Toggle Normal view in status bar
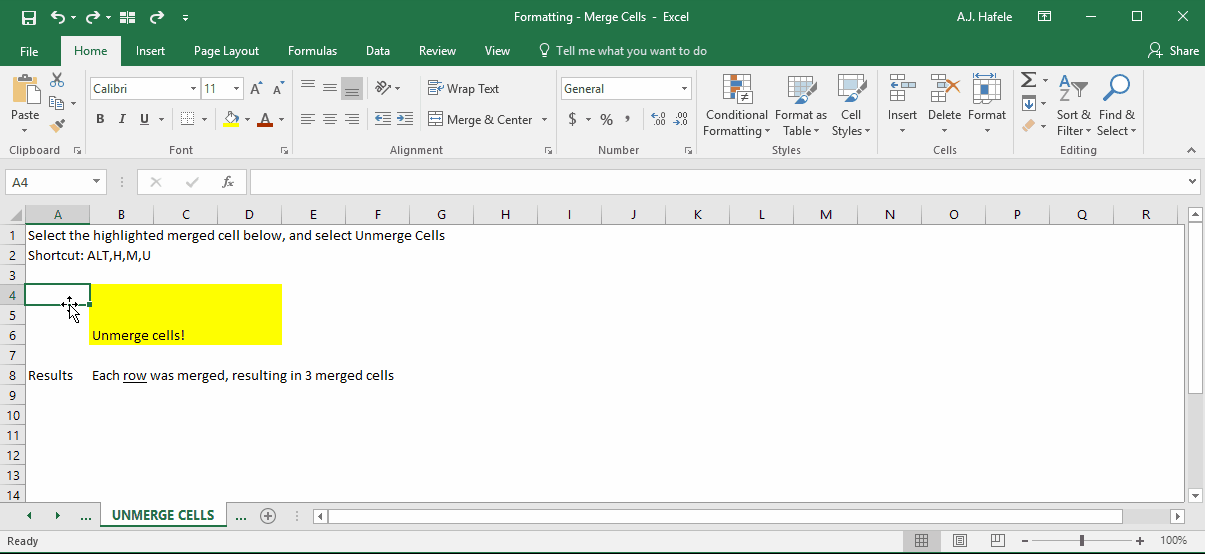1205x554 pixels. [921, 541]
